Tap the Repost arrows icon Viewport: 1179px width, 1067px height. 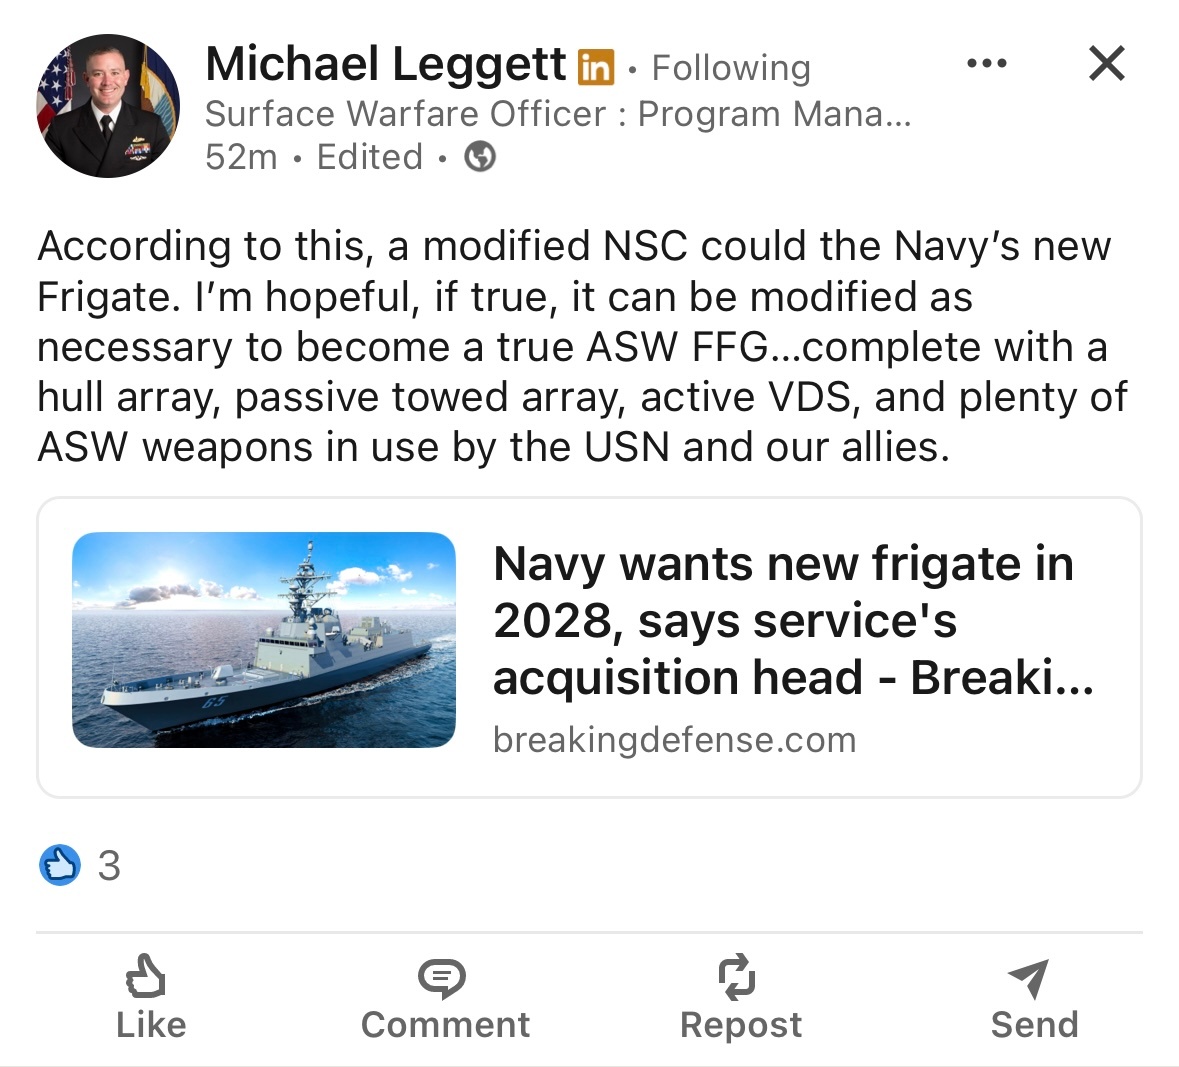tap(738, 976)
